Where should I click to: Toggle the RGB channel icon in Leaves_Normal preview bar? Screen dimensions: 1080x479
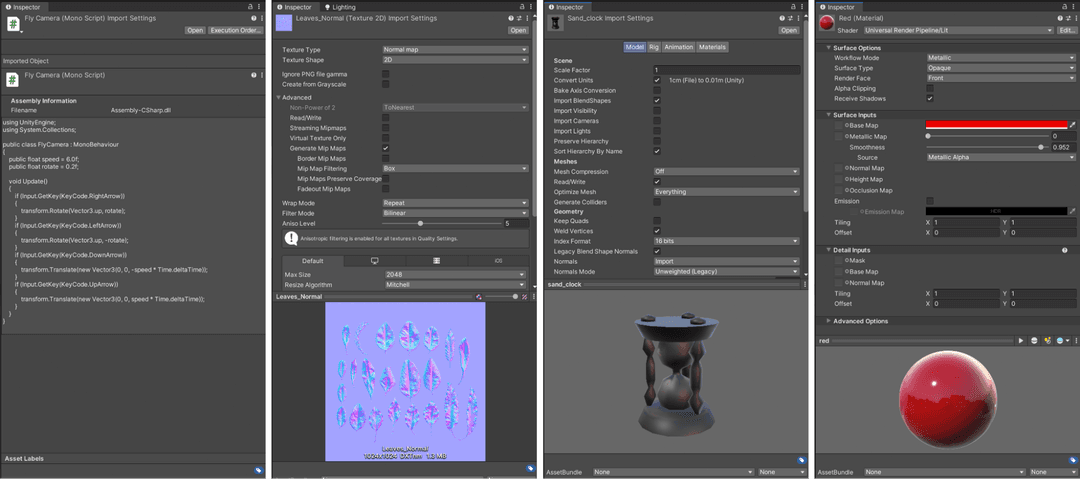tap(479, 296)
